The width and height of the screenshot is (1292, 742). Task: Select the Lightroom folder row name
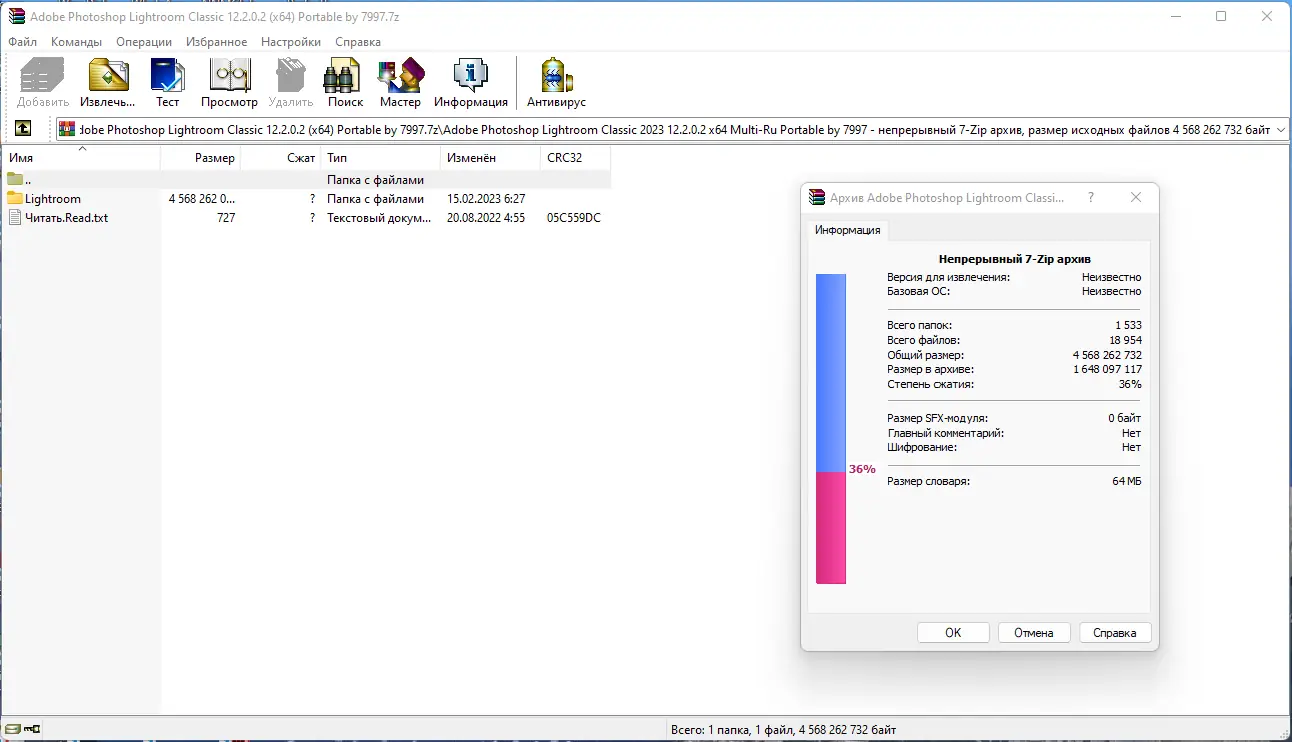[53, 199]
